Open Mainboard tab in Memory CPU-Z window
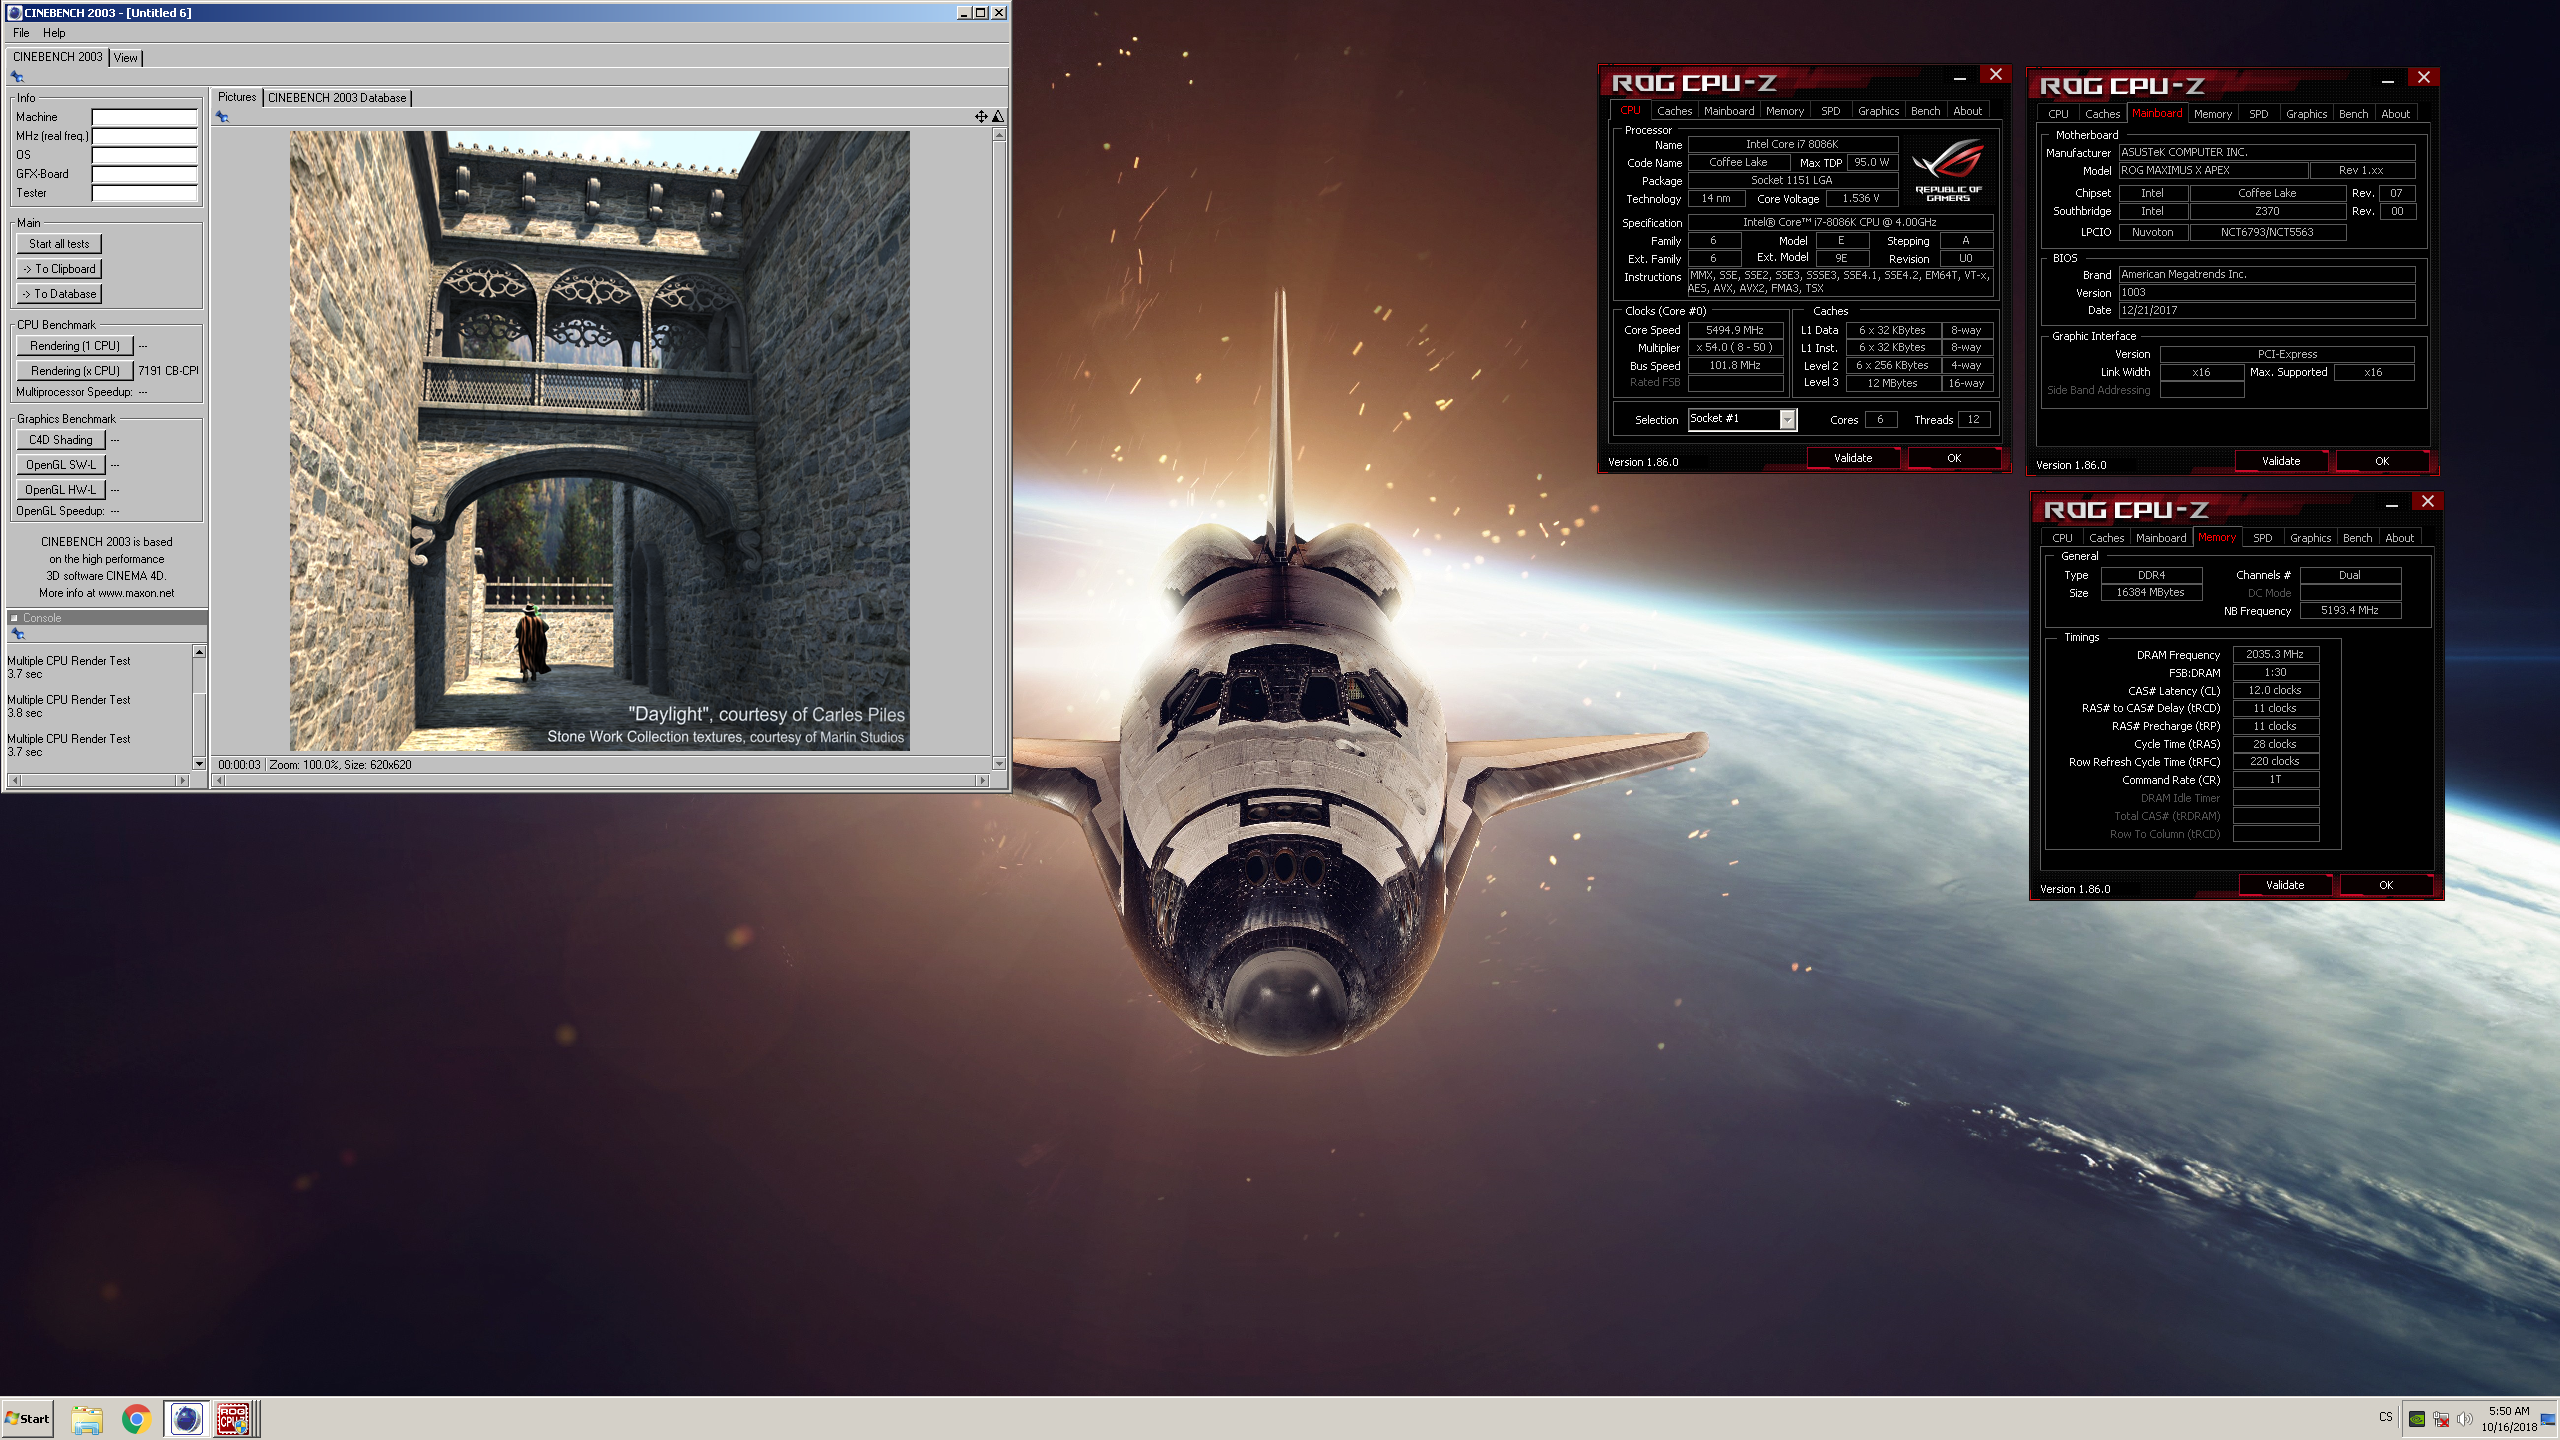 (2161, 538)
